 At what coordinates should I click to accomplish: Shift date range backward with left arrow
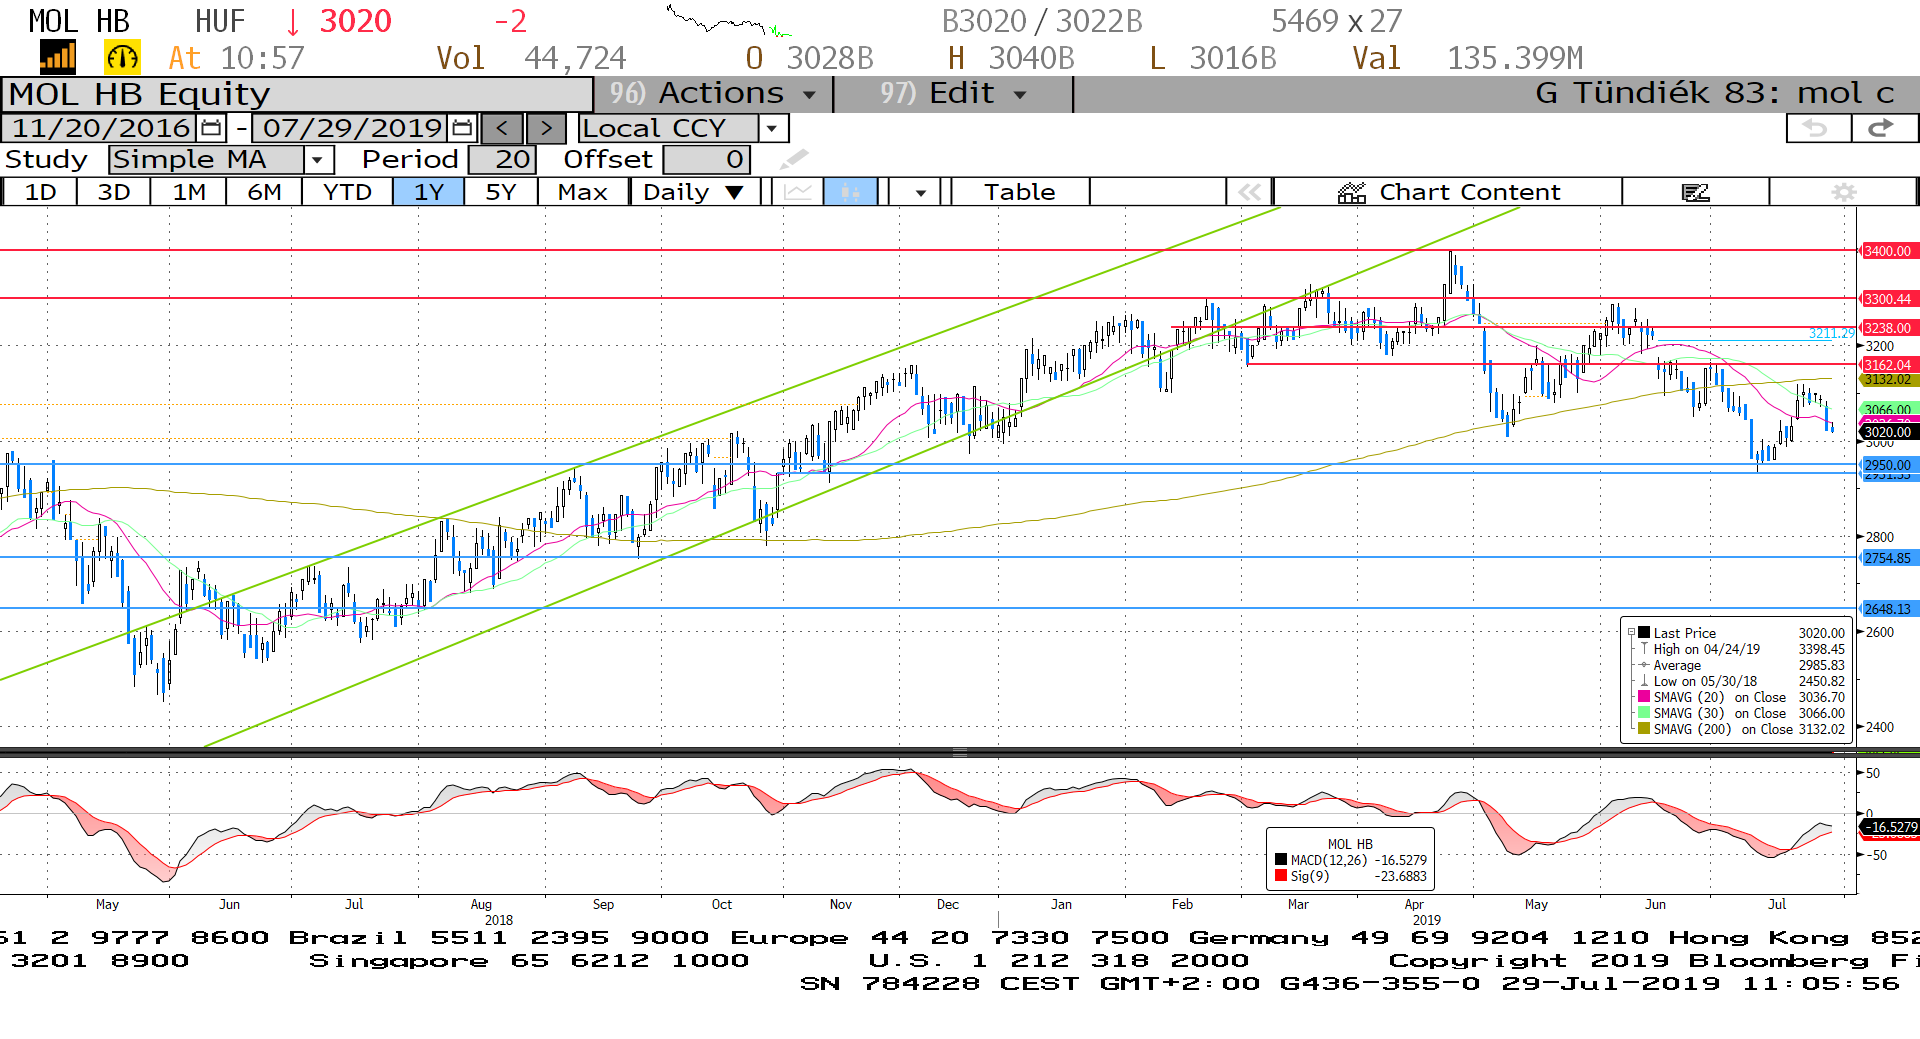tap(502, 128)
